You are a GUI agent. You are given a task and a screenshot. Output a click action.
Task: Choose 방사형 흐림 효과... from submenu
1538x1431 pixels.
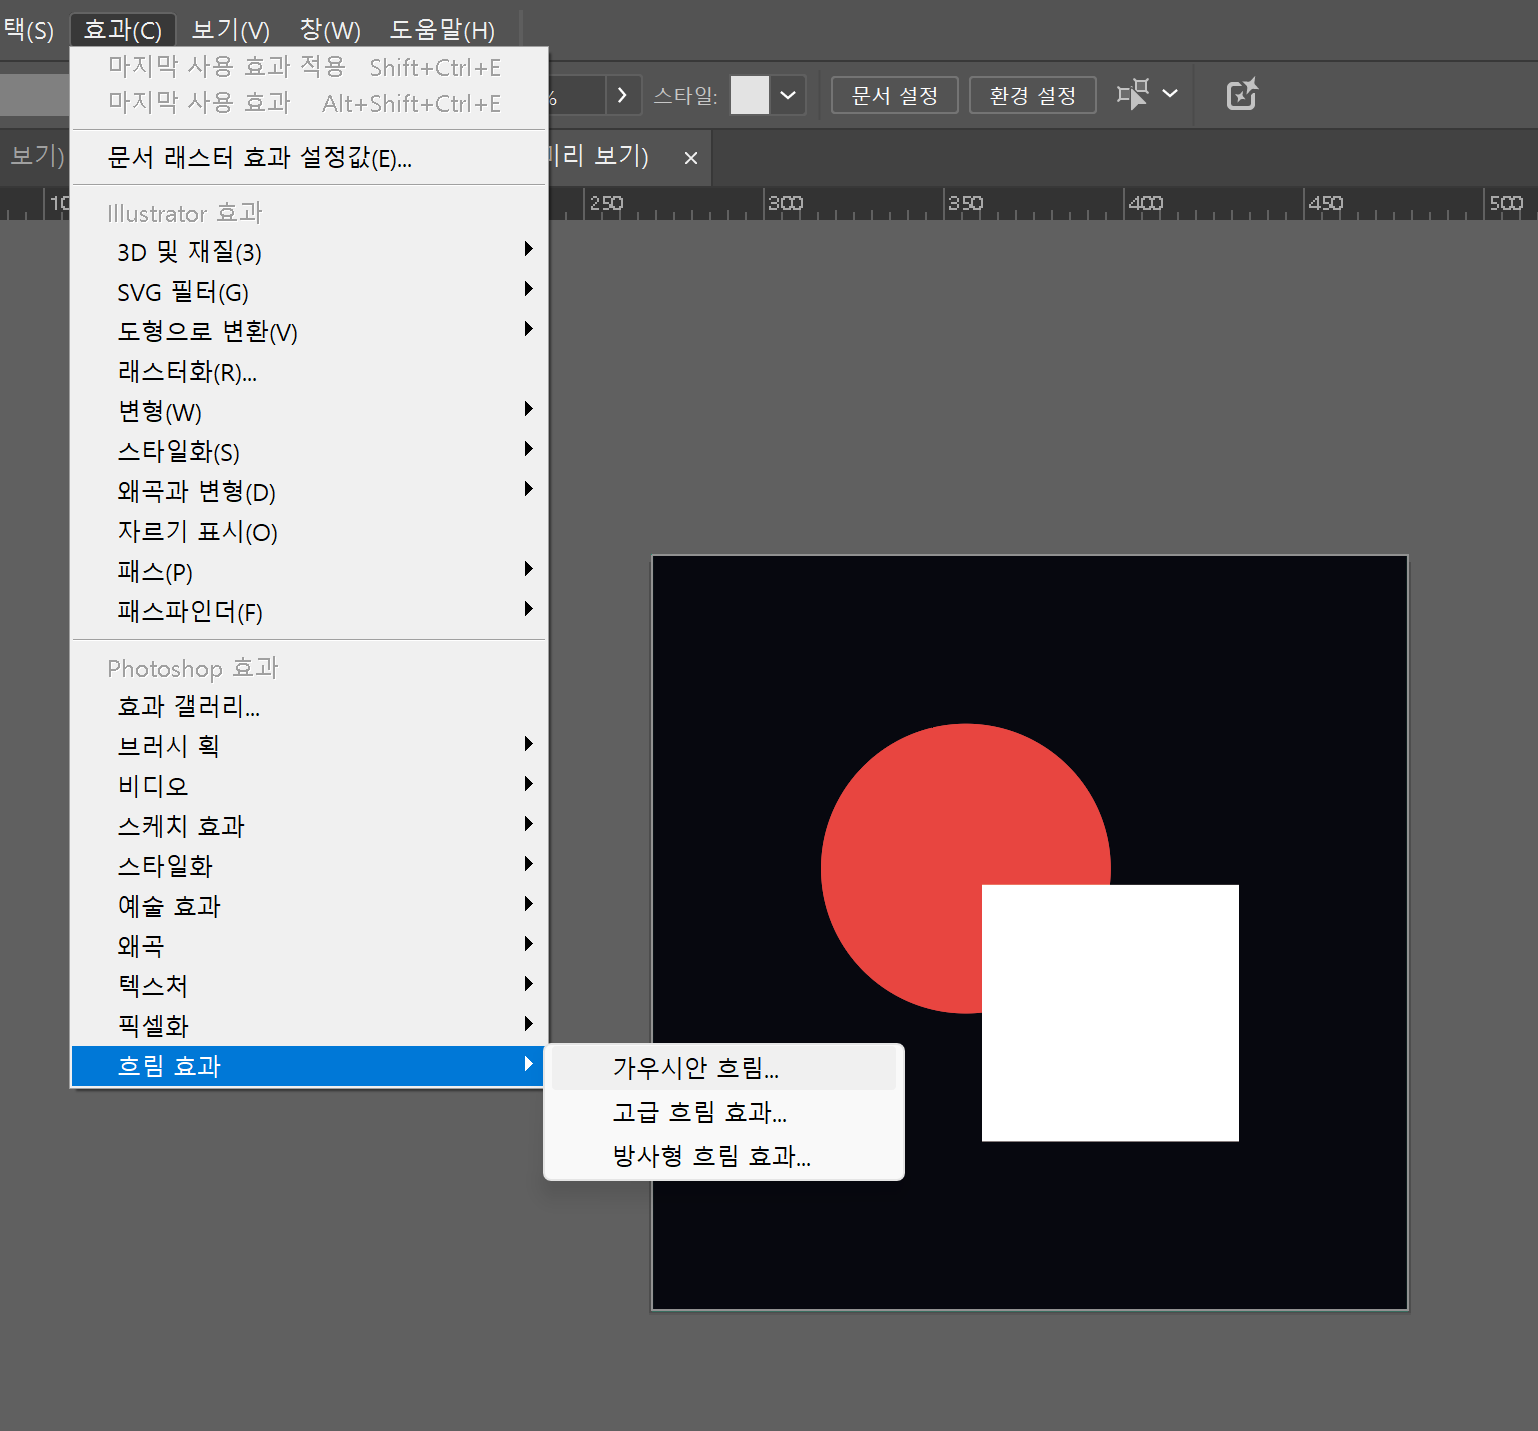(x=724, y=1156)
